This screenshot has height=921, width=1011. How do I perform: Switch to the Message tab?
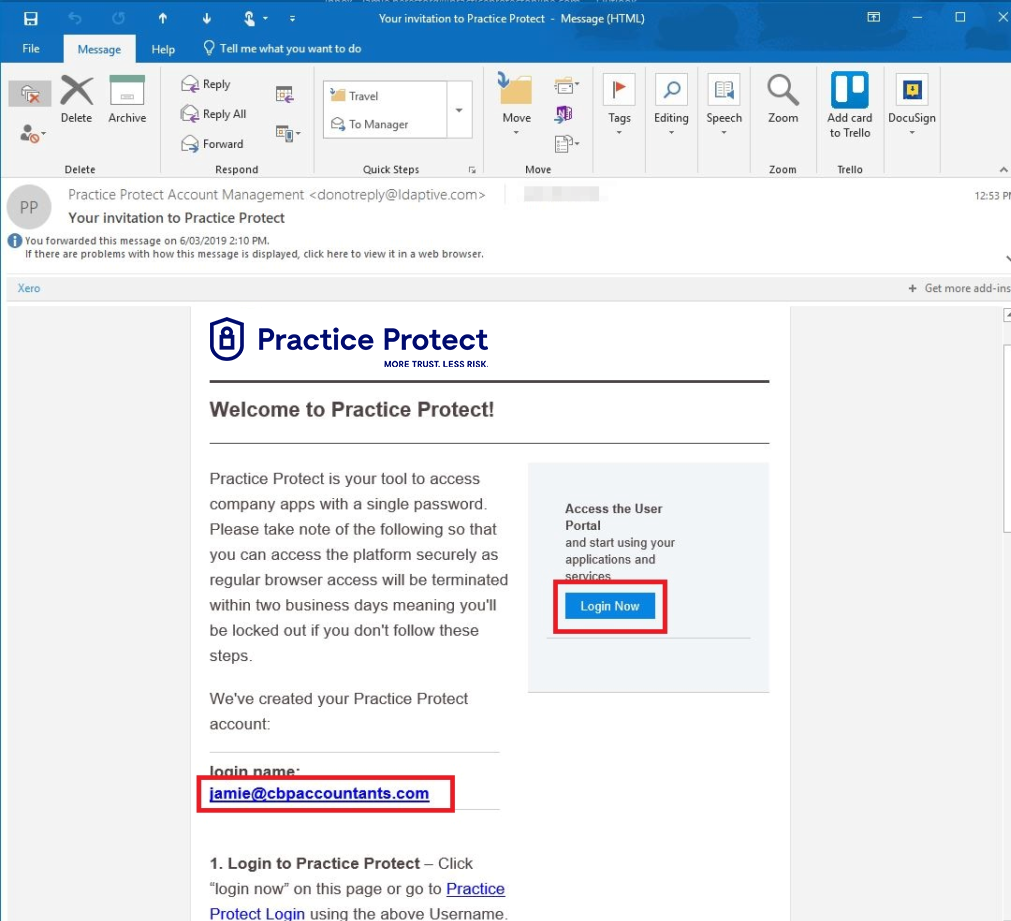coord(99,49)
